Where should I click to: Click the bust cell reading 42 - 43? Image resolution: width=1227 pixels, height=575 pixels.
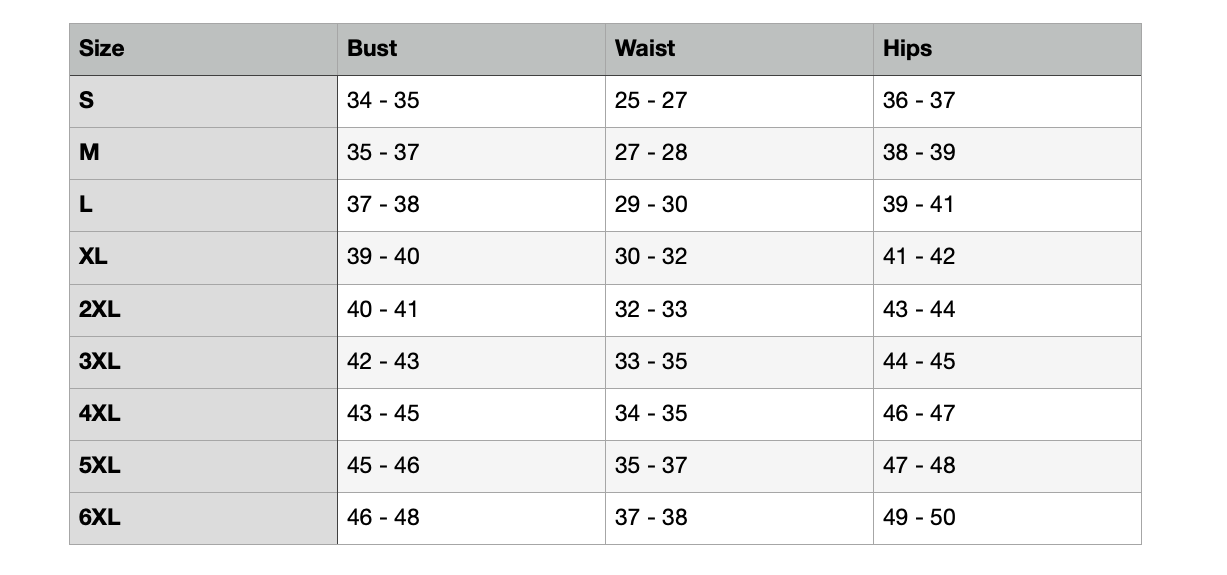pos(471,362)
